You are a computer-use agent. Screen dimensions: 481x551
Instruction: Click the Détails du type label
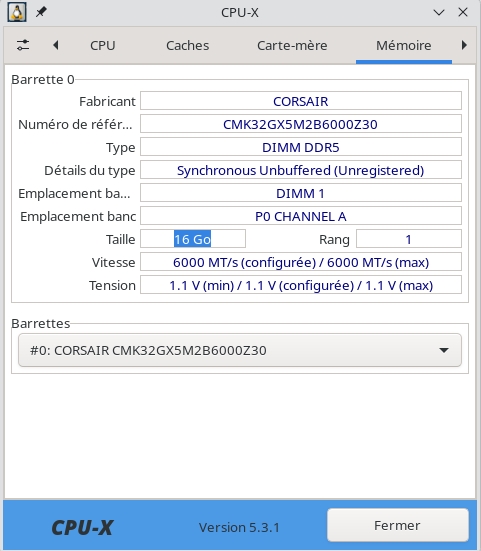[x=90, y=170]
